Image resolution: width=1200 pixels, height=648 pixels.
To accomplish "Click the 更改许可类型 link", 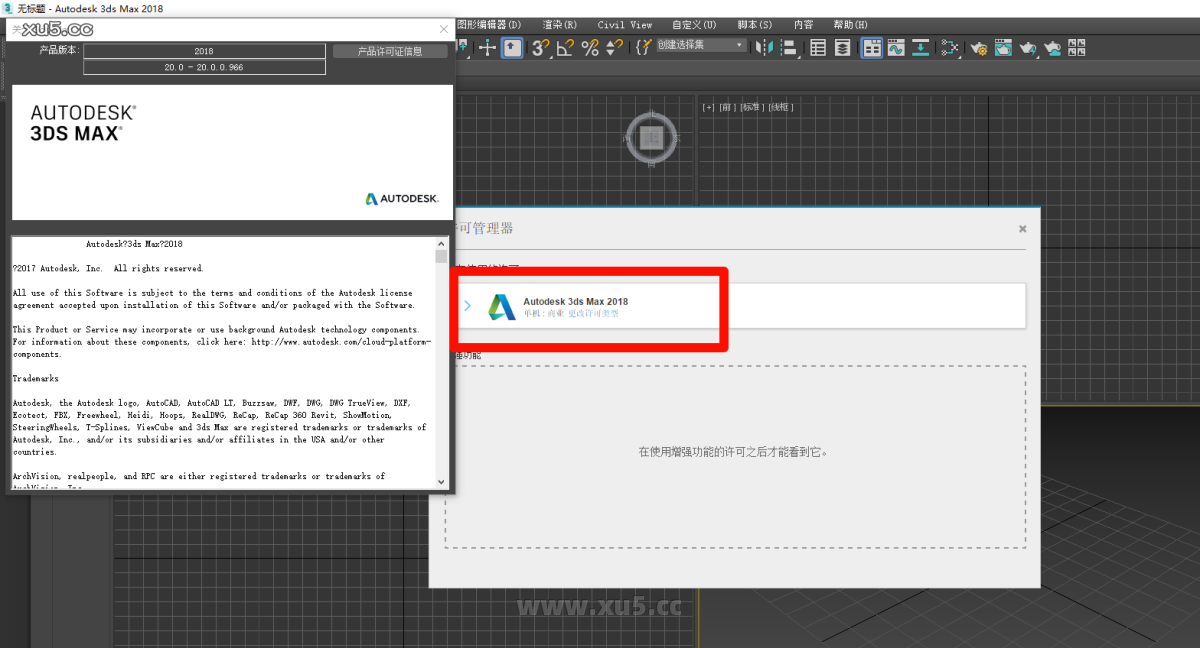I will point(594,313).
